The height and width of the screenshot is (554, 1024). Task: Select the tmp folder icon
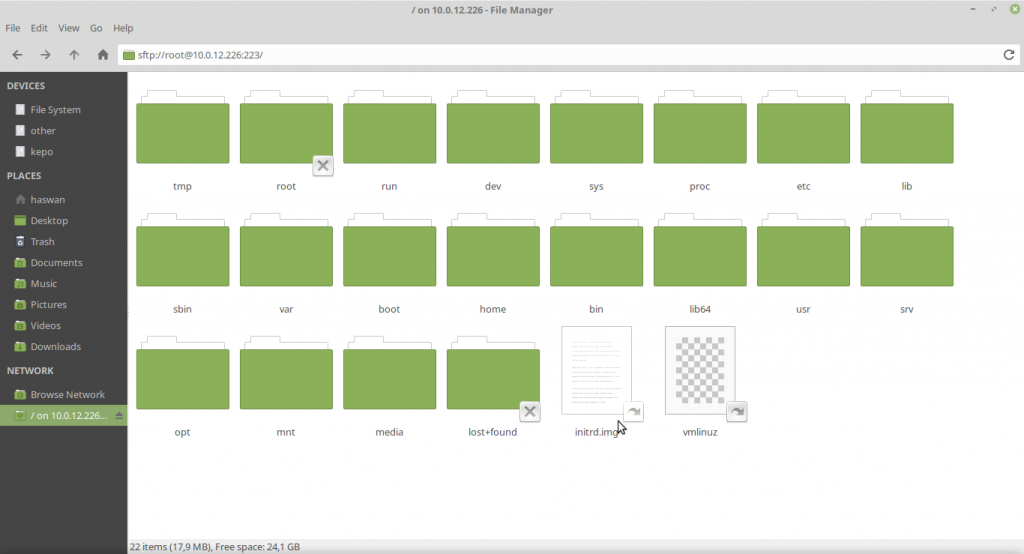click(183, 127)
